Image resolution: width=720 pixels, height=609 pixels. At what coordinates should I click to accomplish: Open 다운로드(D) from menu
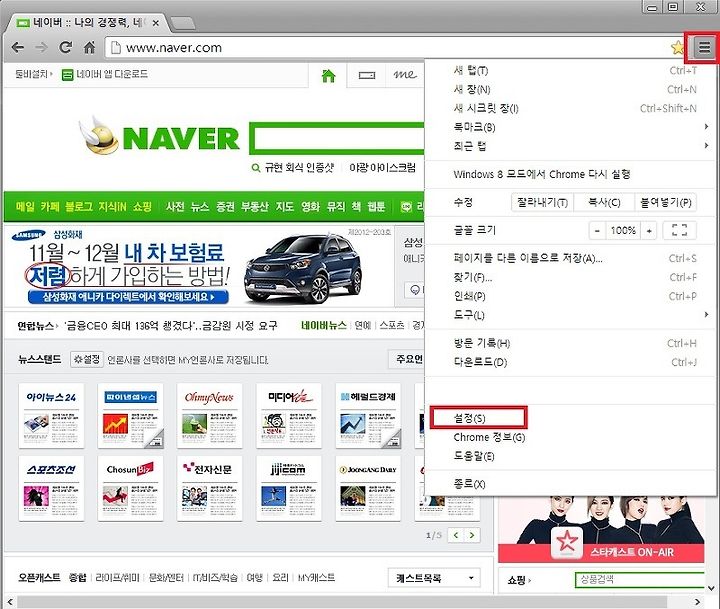569,362
